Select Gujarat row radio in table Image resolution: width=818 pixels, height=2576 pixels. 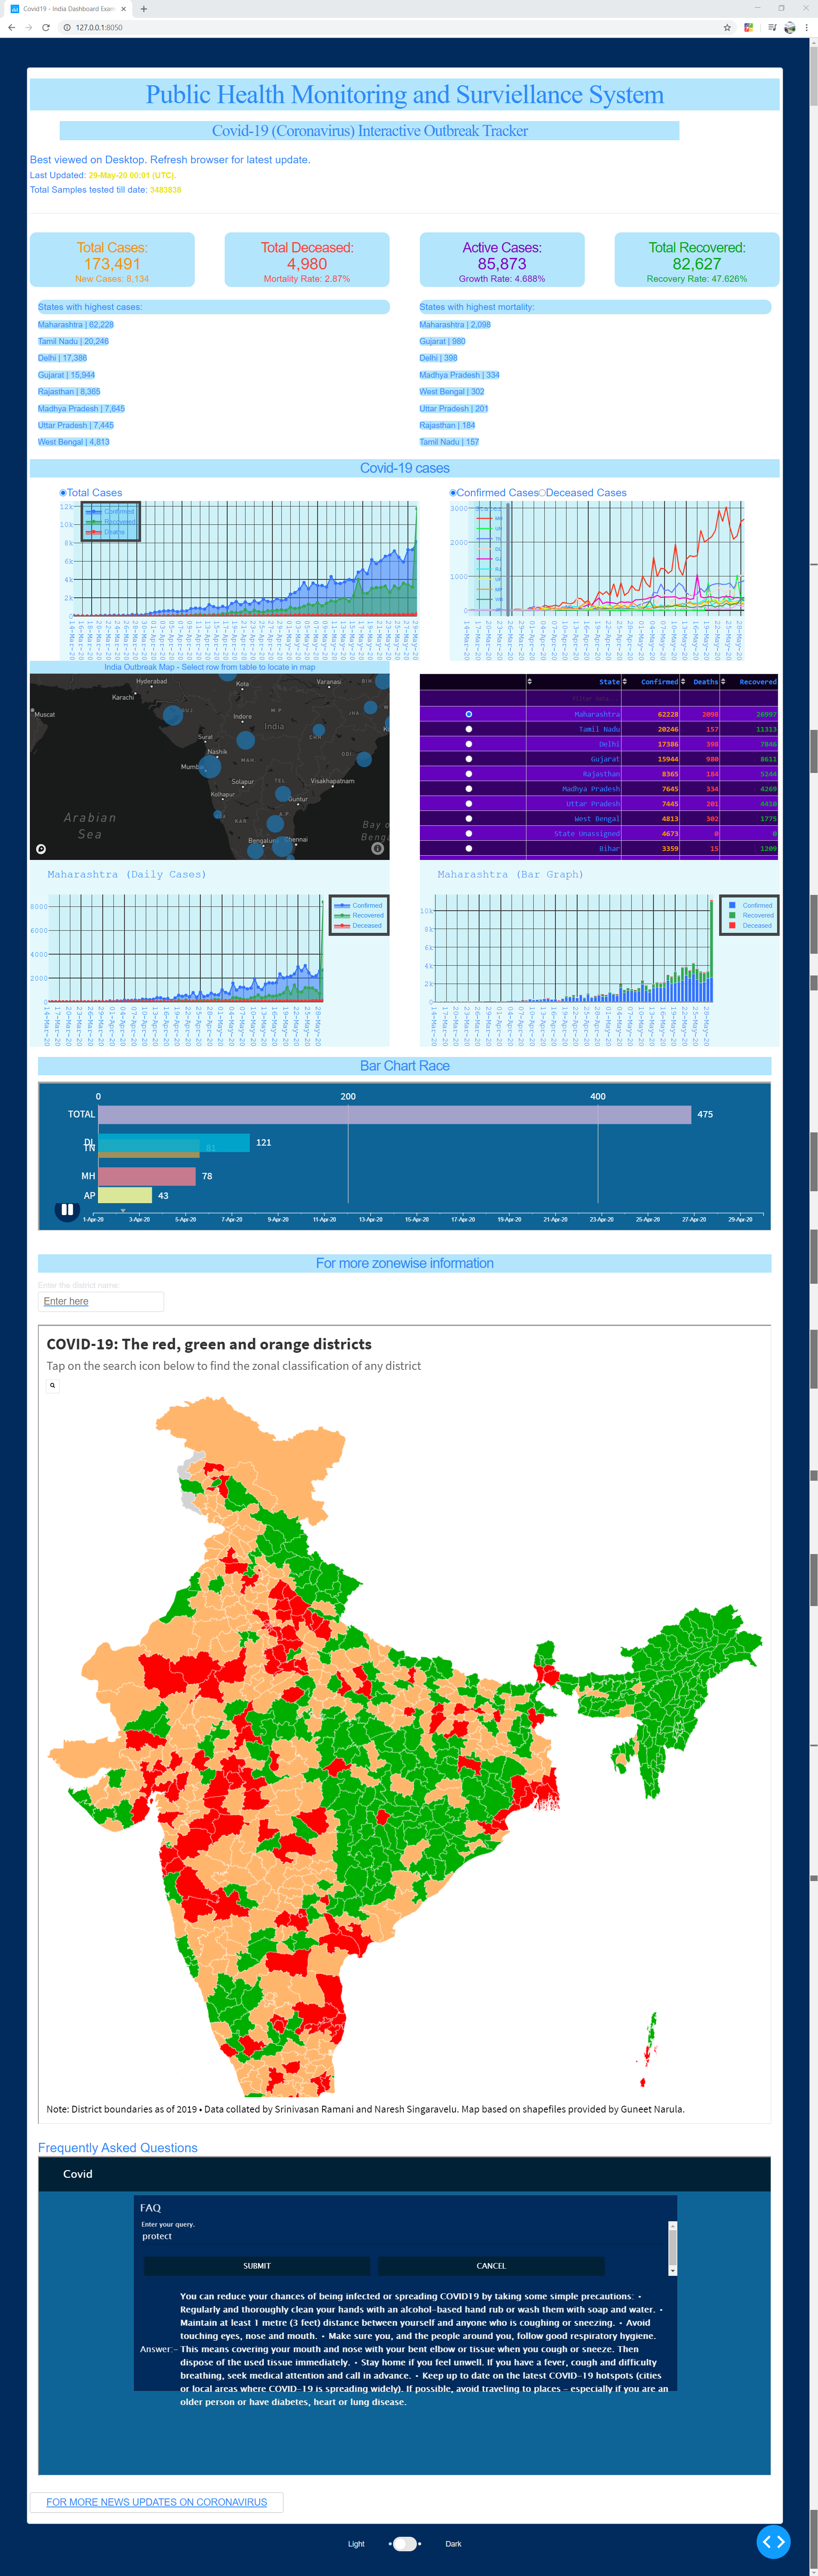[x=468, y=759]
